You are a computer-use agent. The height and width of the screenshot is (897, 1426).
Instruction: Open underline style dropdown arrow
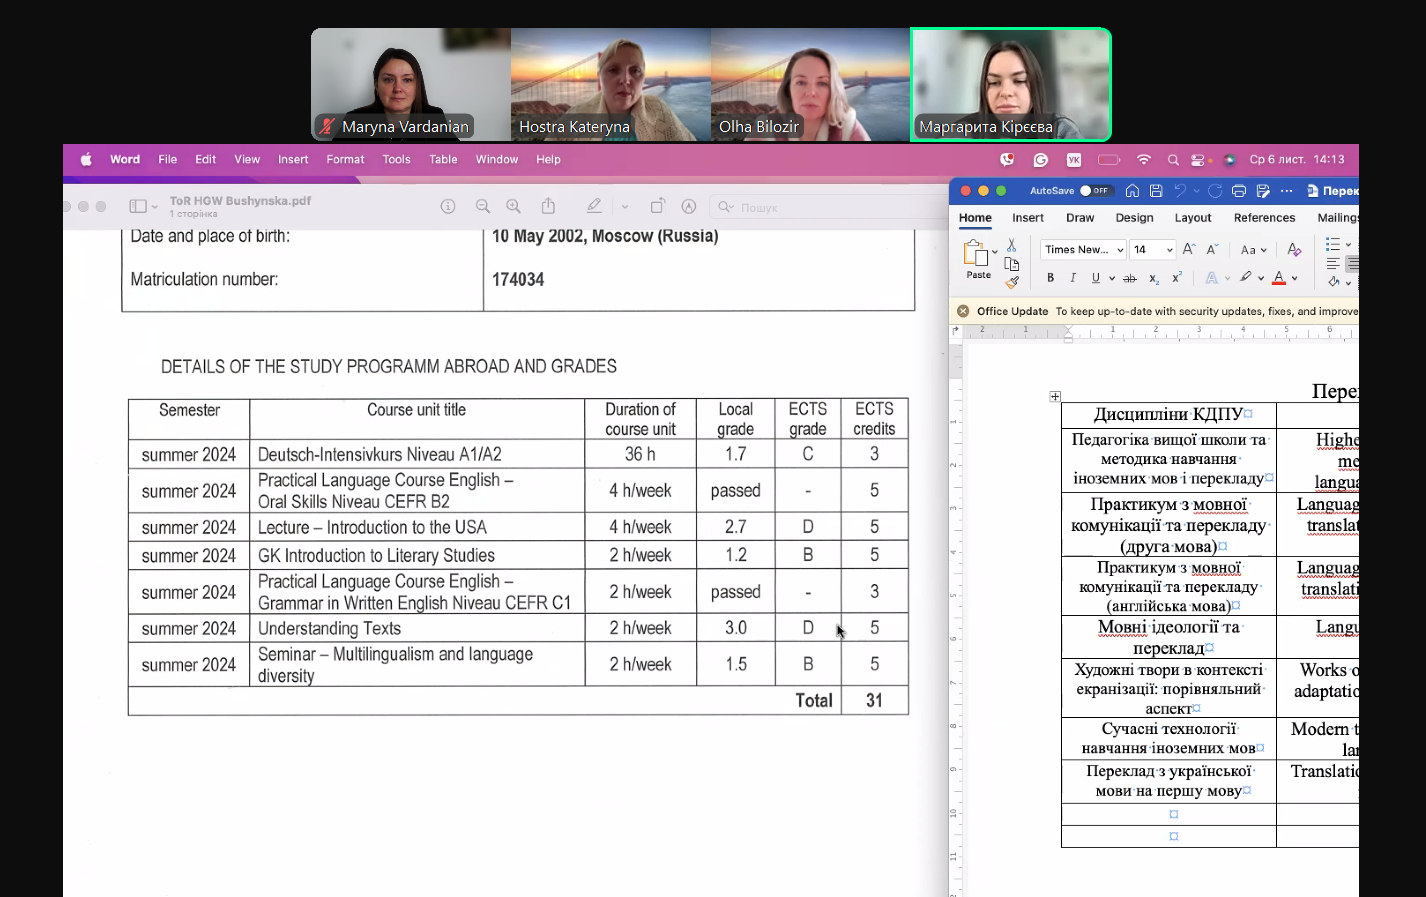tap(1111, 279)
